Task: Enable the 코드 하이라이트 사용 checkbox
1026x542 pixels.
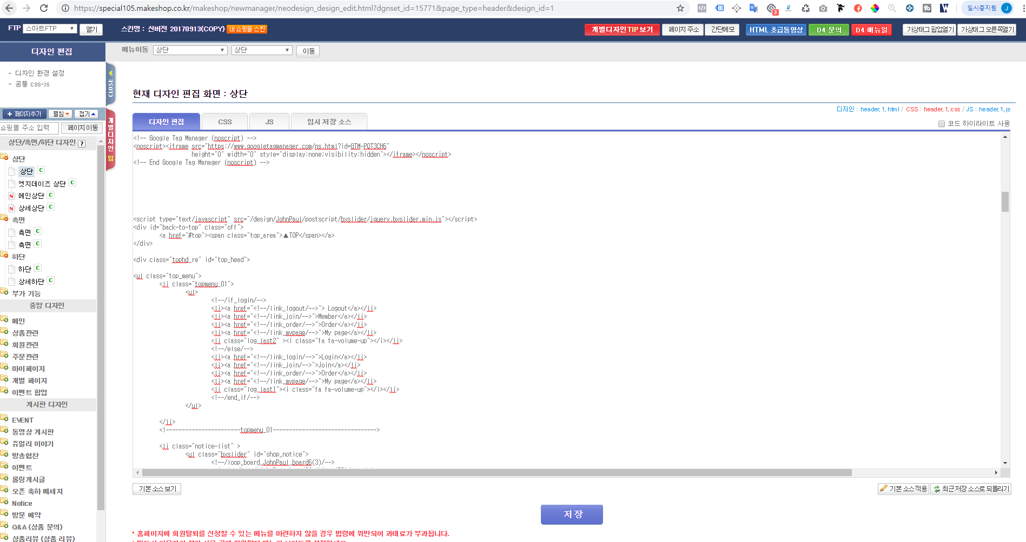Action: [x=942, y=124]
